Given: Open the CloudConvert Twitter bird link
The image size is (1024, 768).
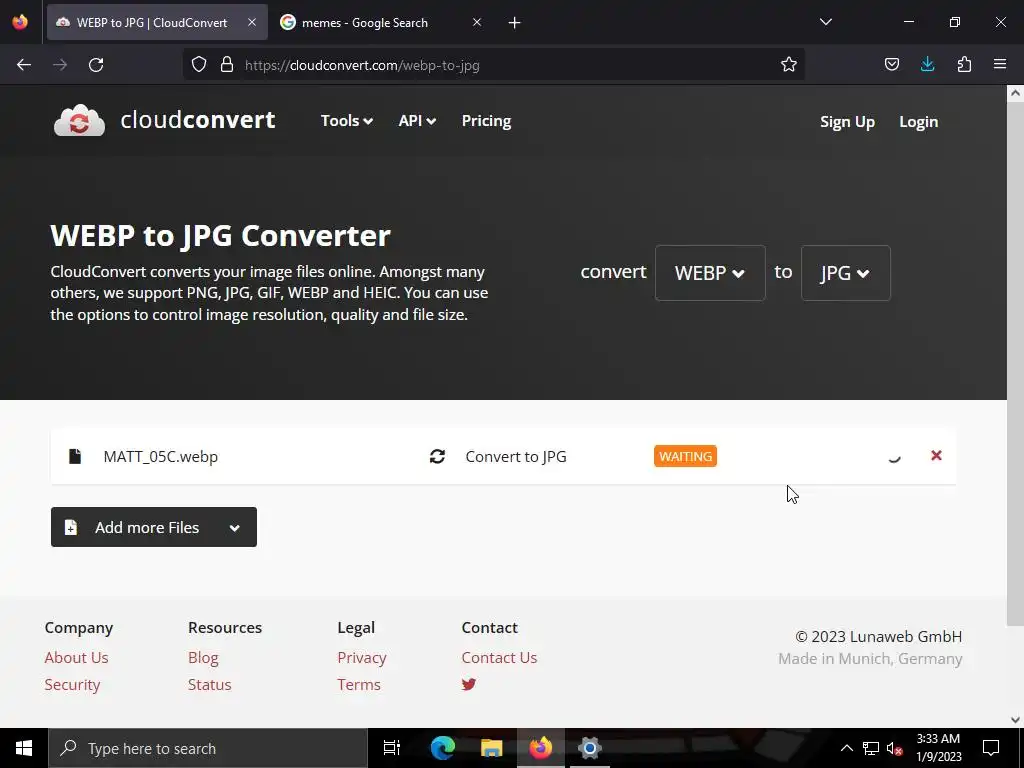Looking at the screenshot, I should tap(469, 684).
